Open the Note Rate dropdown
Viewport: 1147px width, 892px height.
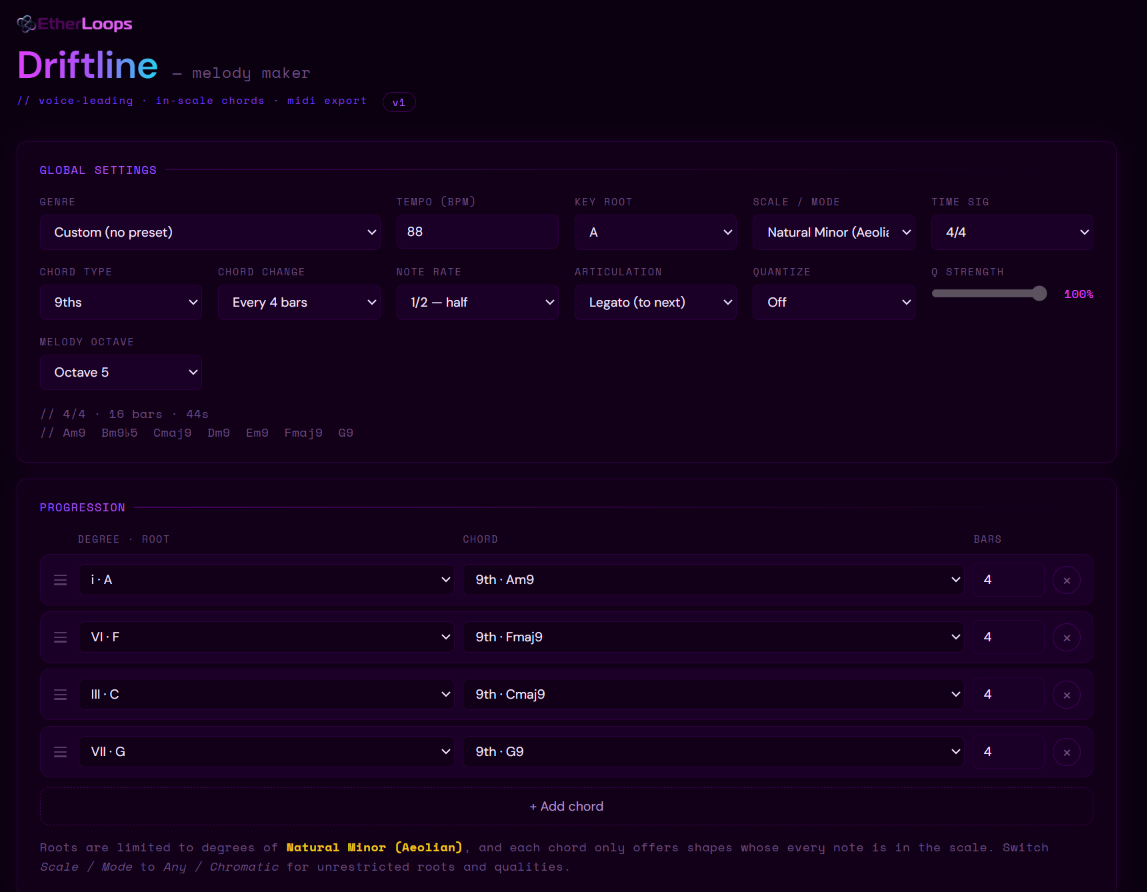click(477, 302)
